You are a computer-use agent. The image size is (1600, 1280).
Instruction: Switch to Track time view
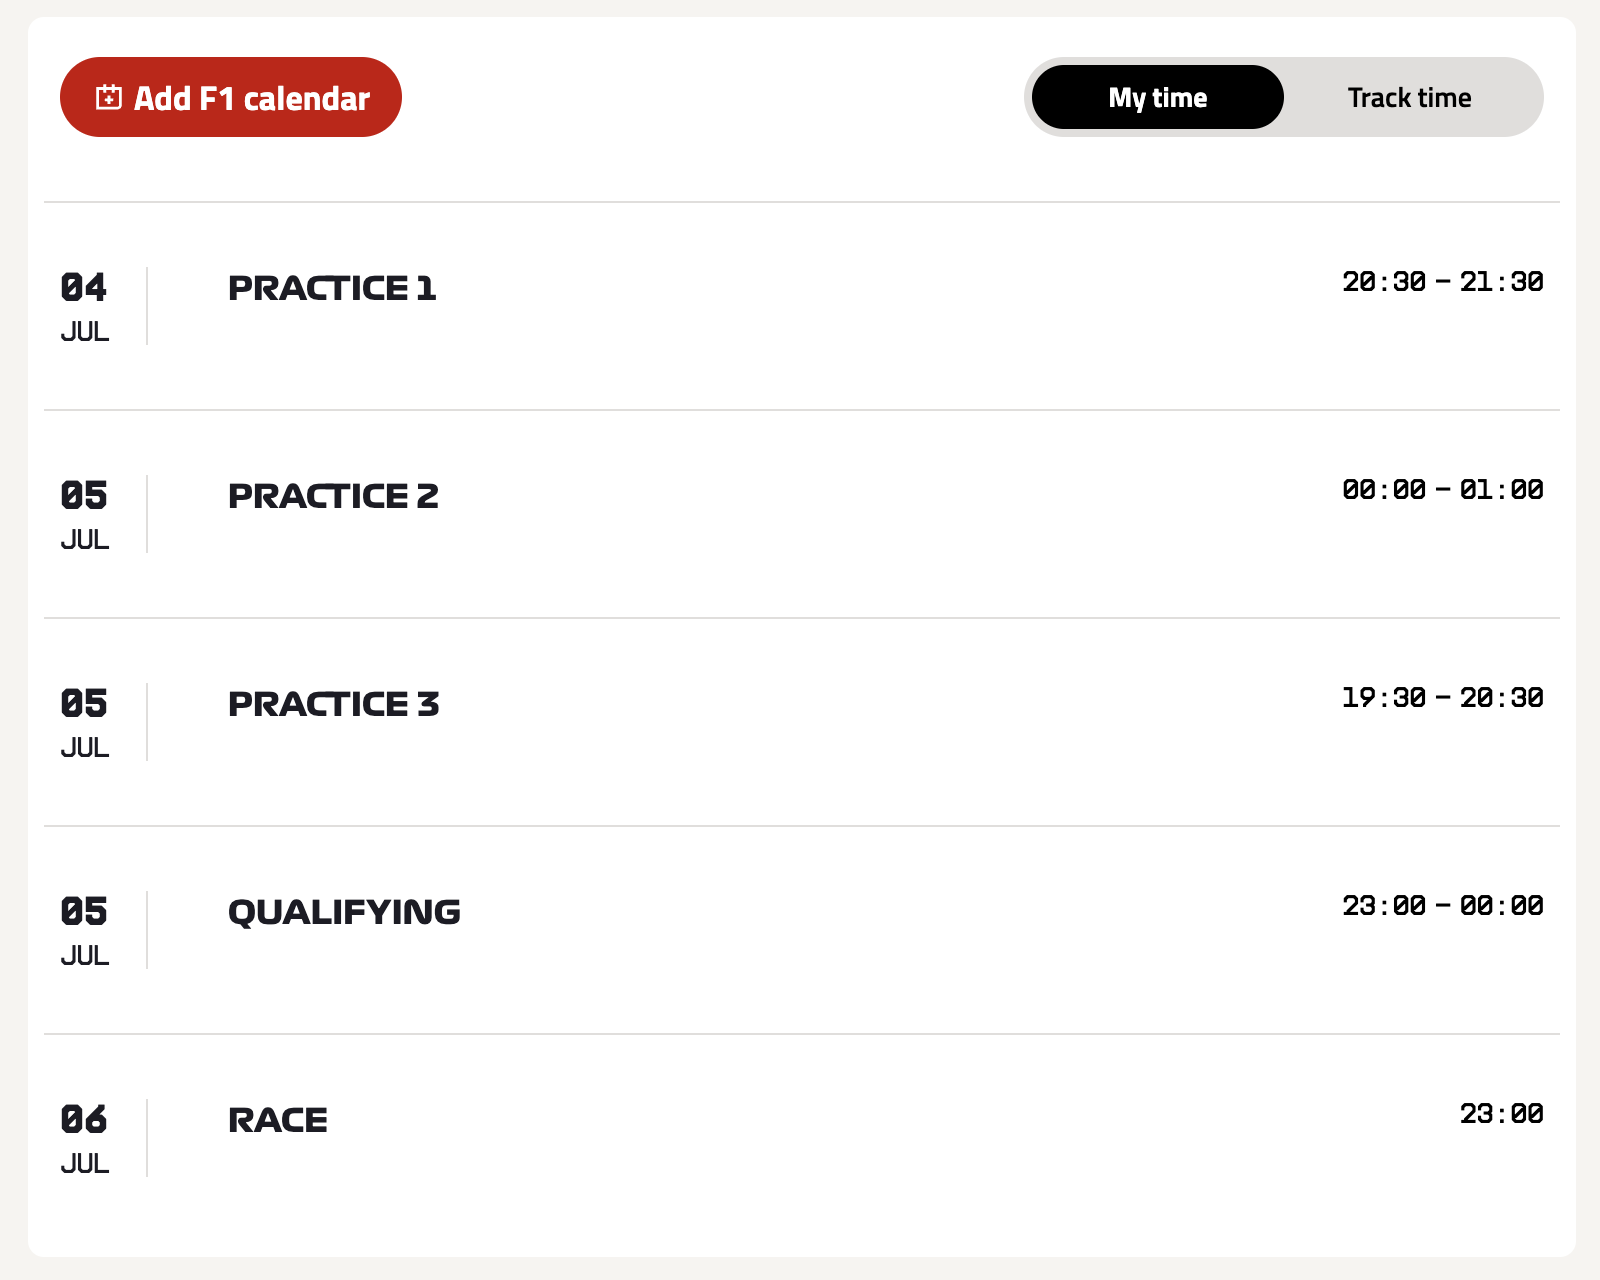(x=1409, y=98)
